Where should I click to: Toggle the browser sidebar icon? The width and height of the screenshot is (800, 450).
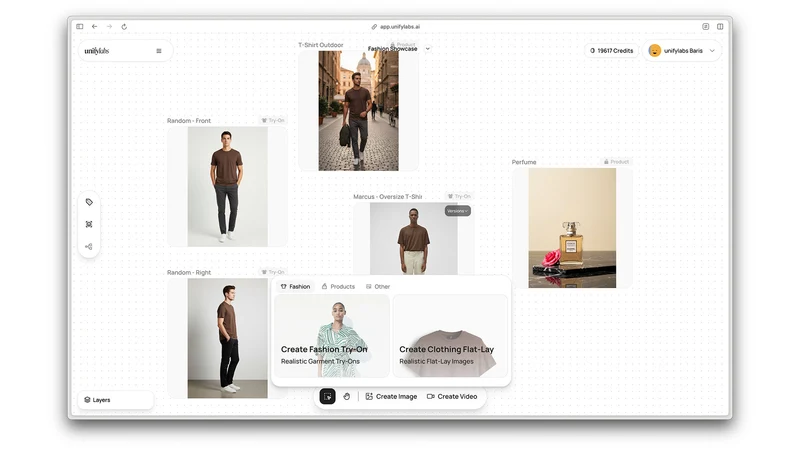tap(80, 27)
